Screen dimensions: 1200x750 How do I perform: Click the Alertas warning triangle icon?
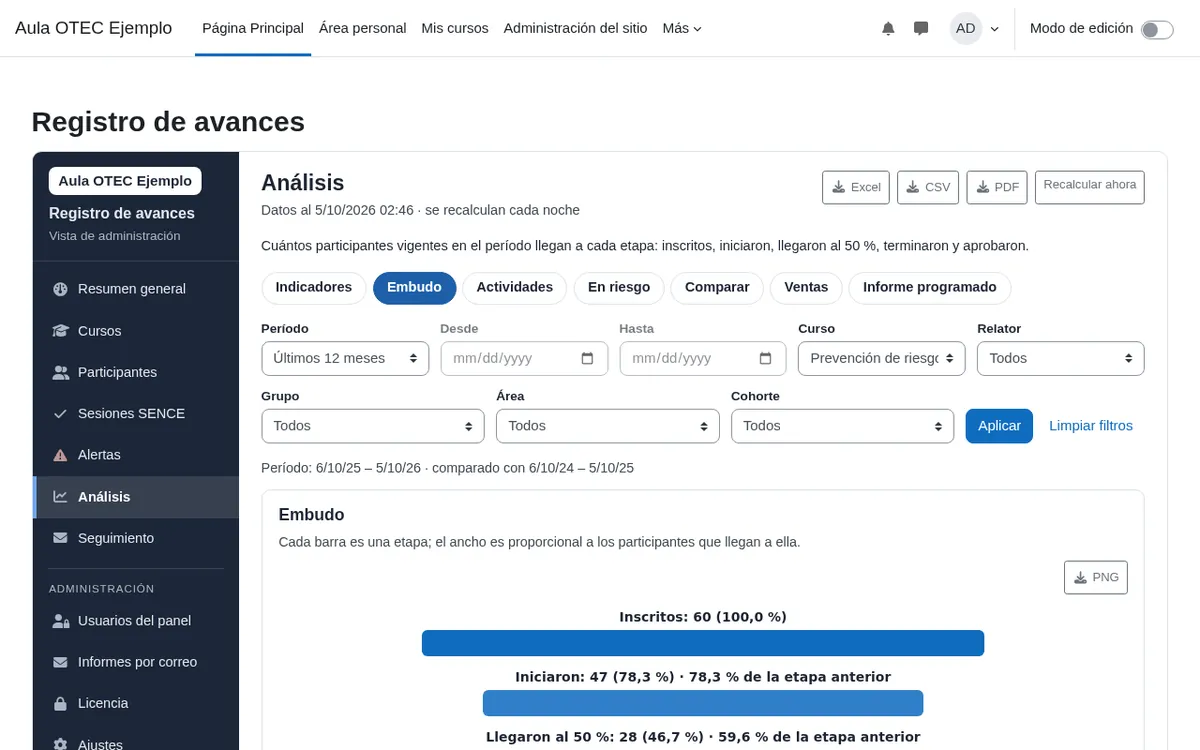[60, 455]
